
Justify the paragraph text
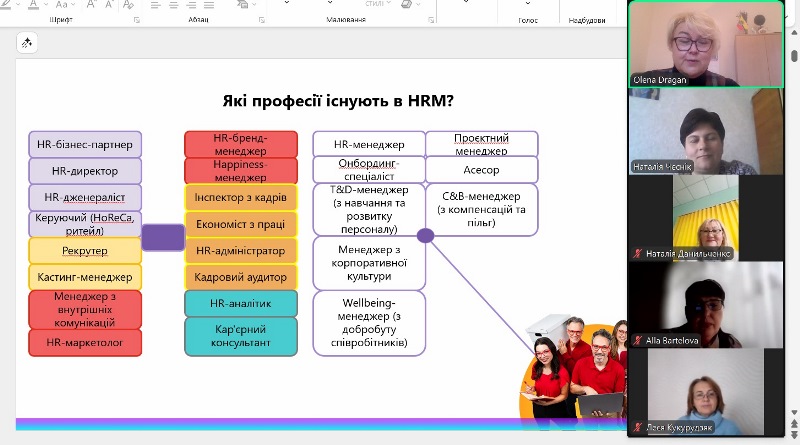point(209,5)
